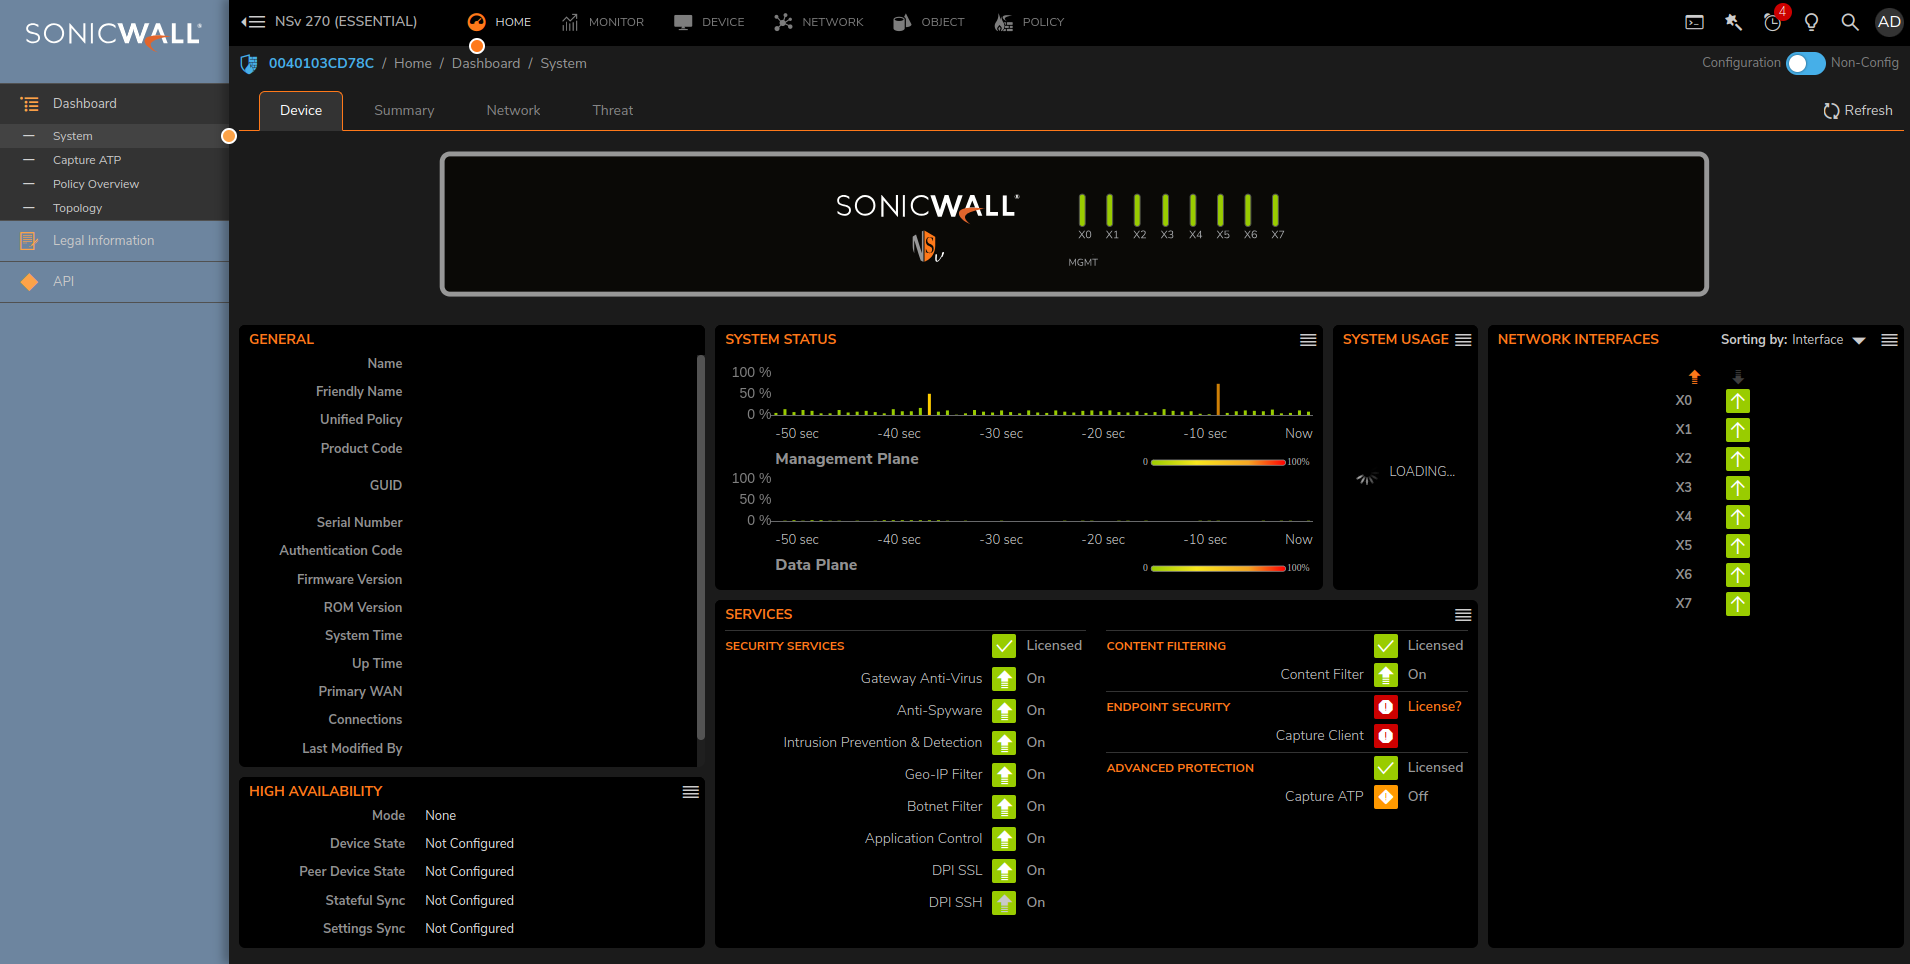Click Capture ATP Off status indicator

click(1386, 797)
